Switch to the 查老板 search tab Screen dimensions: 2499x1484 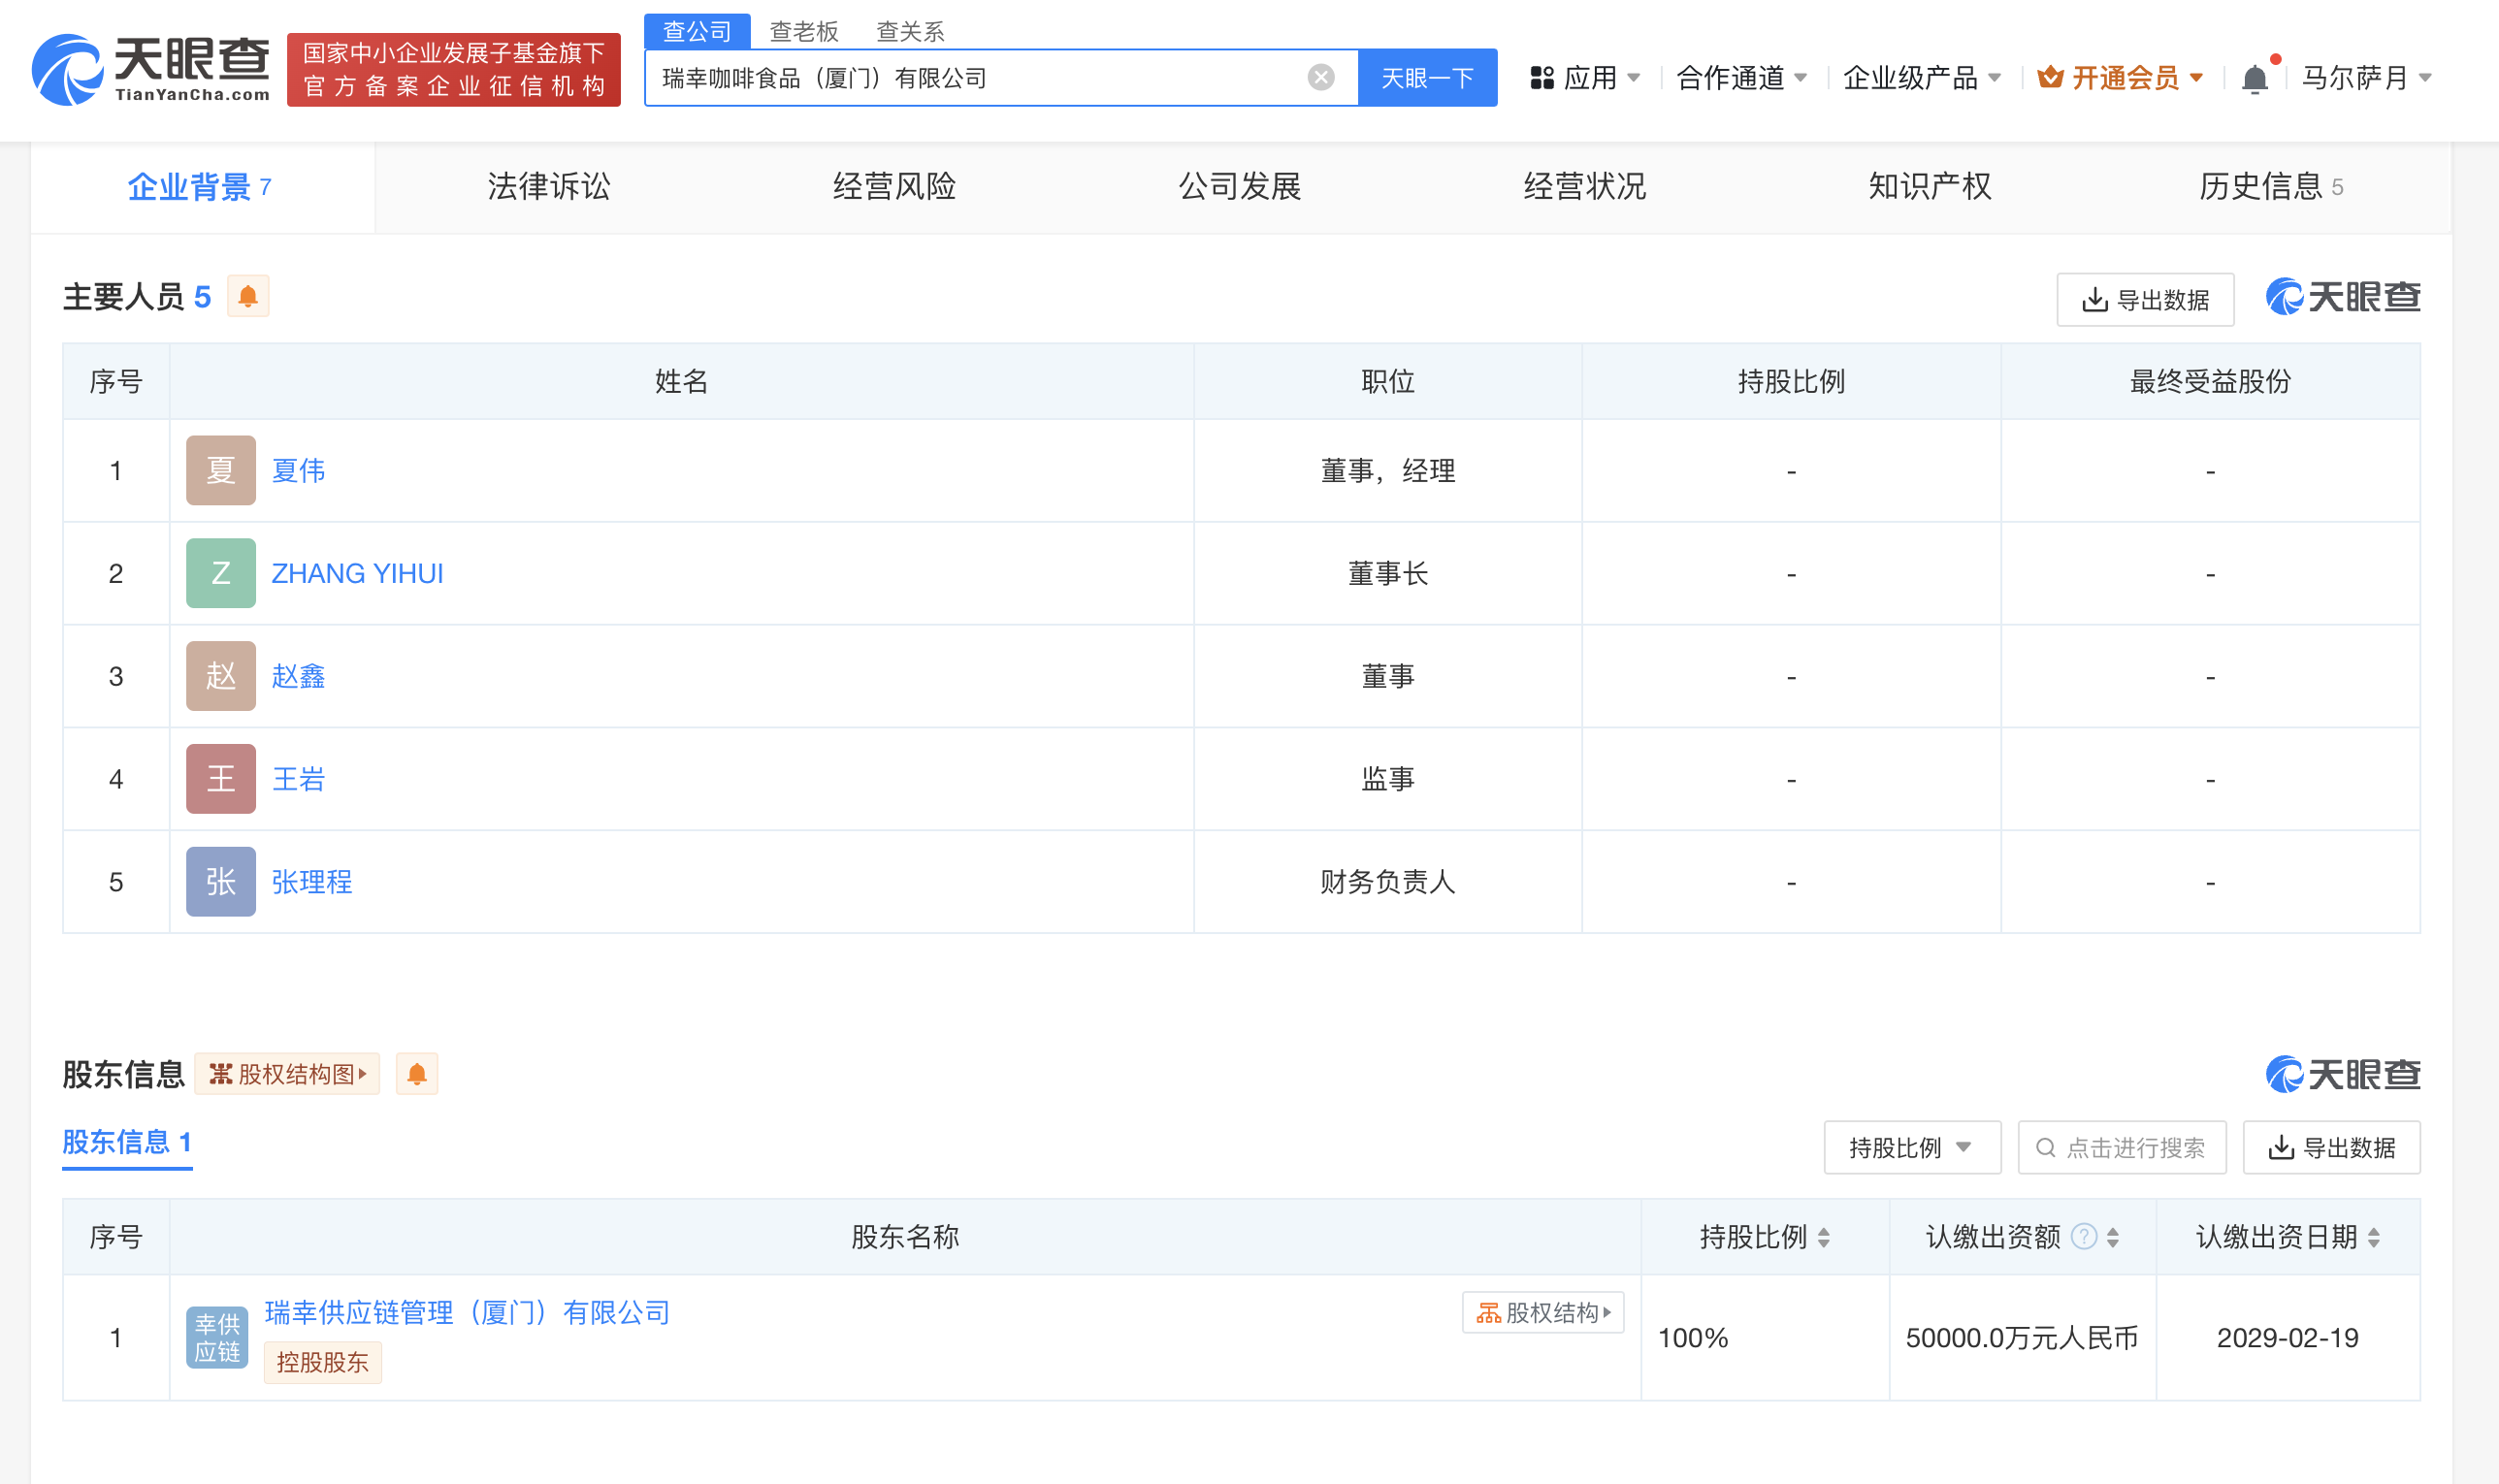(803, 31)
